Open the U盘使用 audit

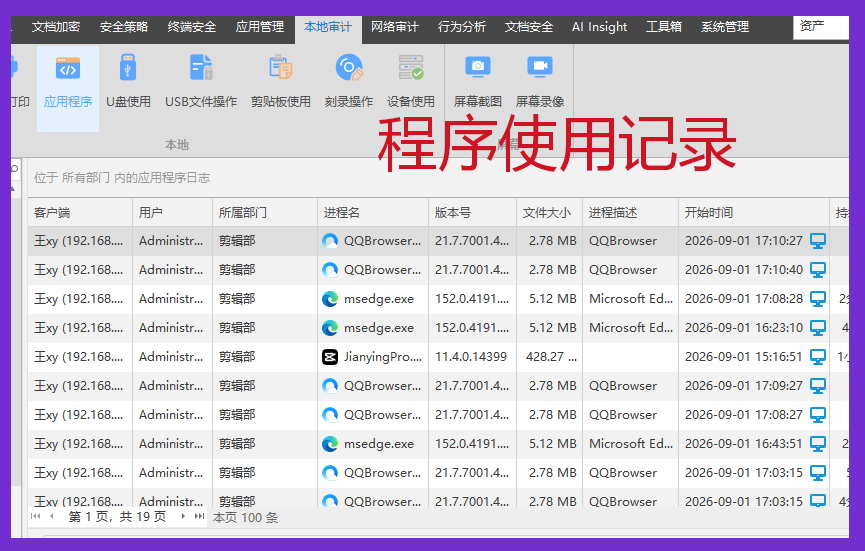[128, 83]
